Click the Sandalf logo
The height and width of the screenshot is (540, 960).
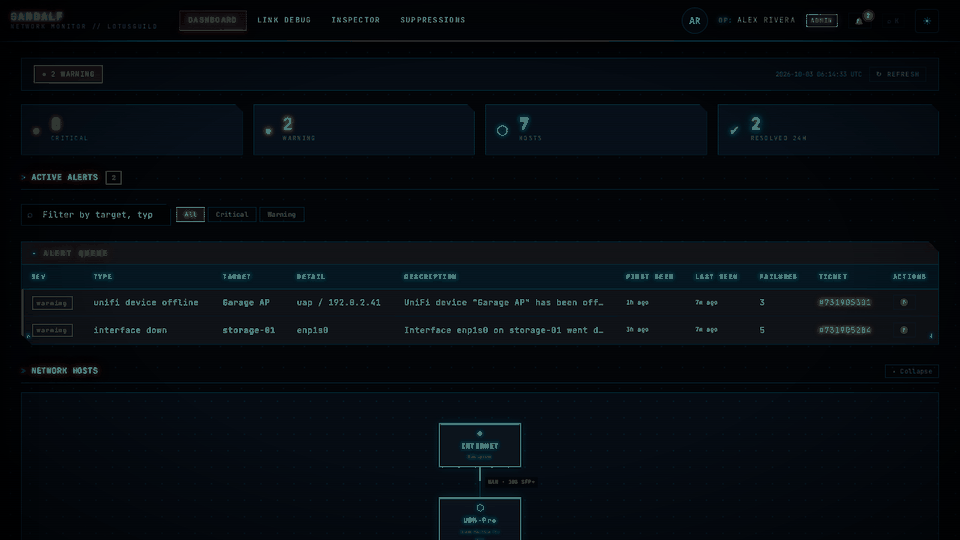pos(37,17)
